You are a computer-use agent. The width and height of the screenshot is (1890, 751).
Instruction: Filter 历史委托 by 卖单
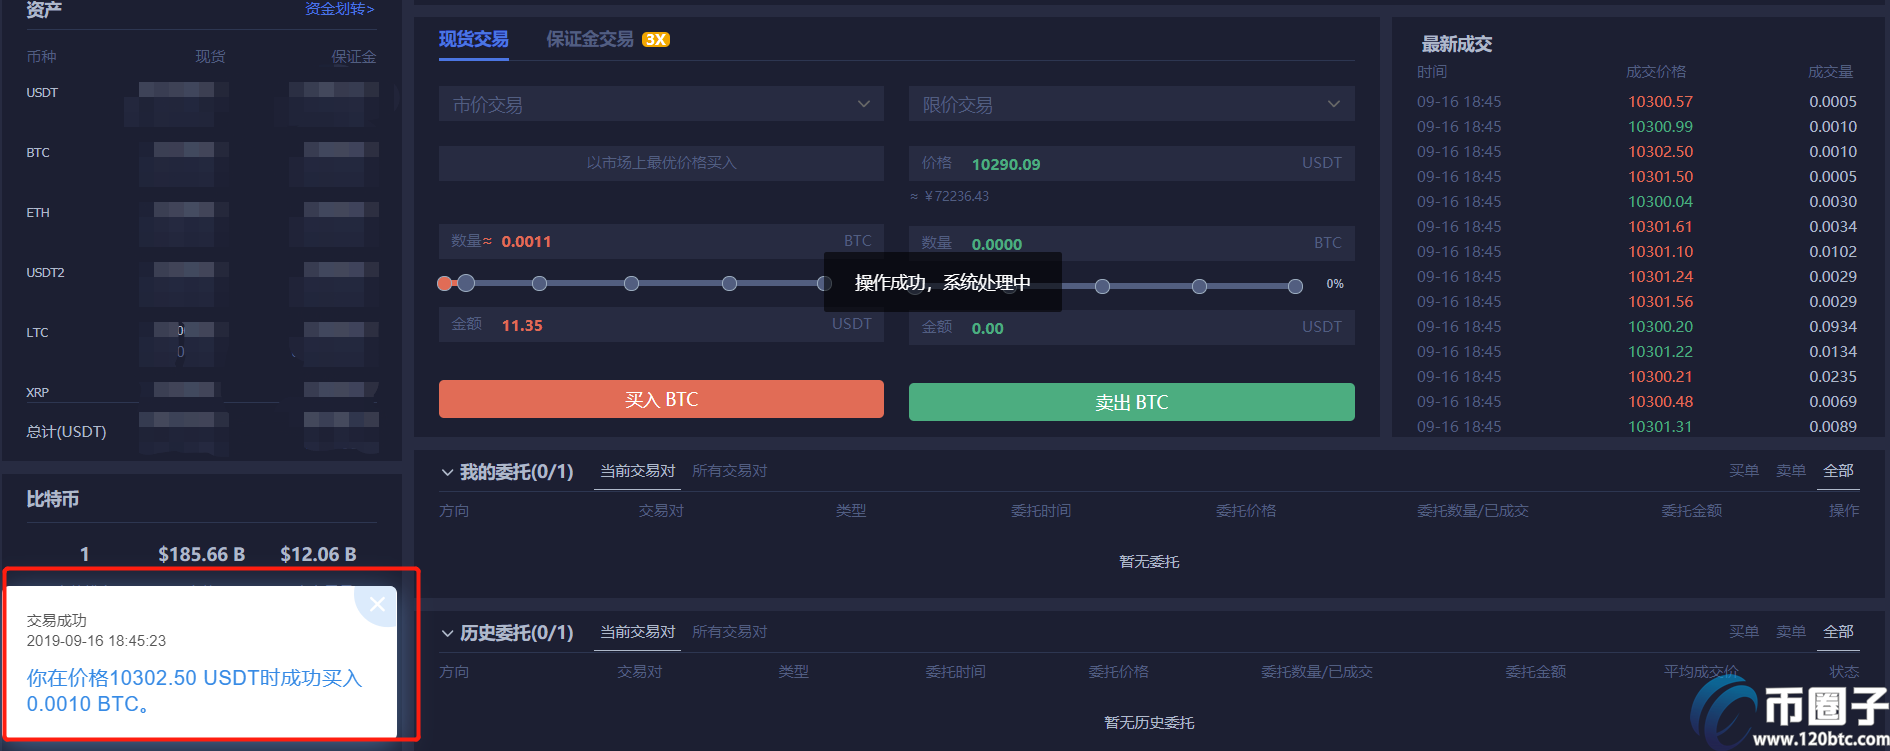(1791, 632)
